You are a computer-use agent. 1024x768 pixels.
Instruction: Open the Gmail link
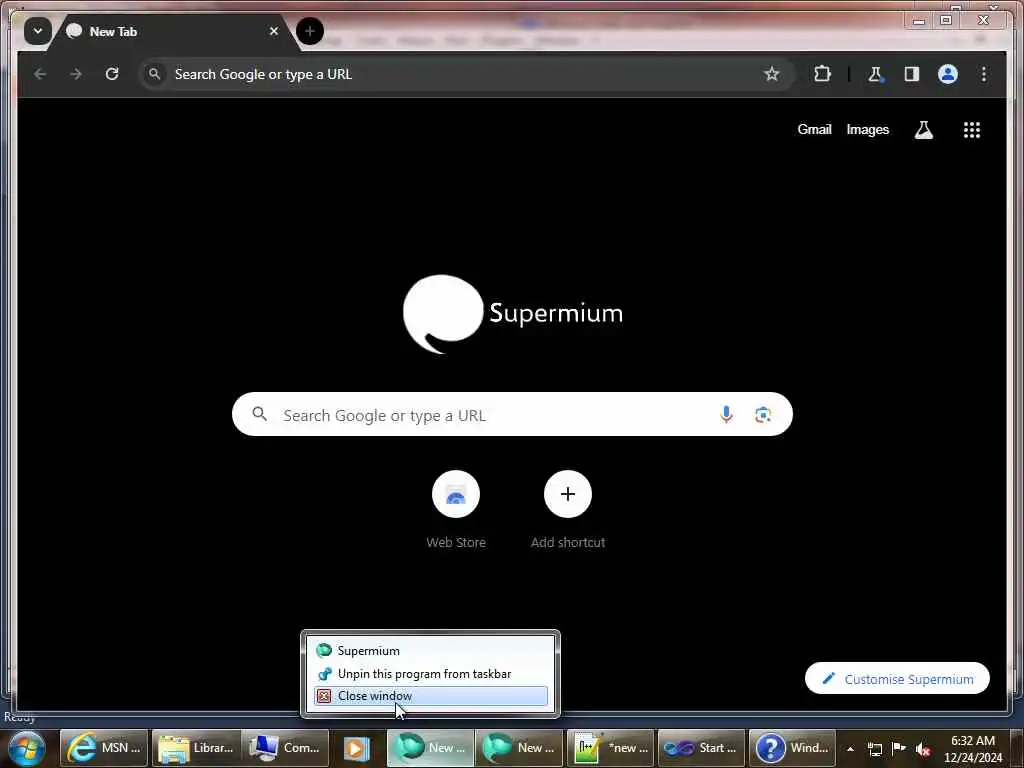pyautogui.click(x=814, y=129)
